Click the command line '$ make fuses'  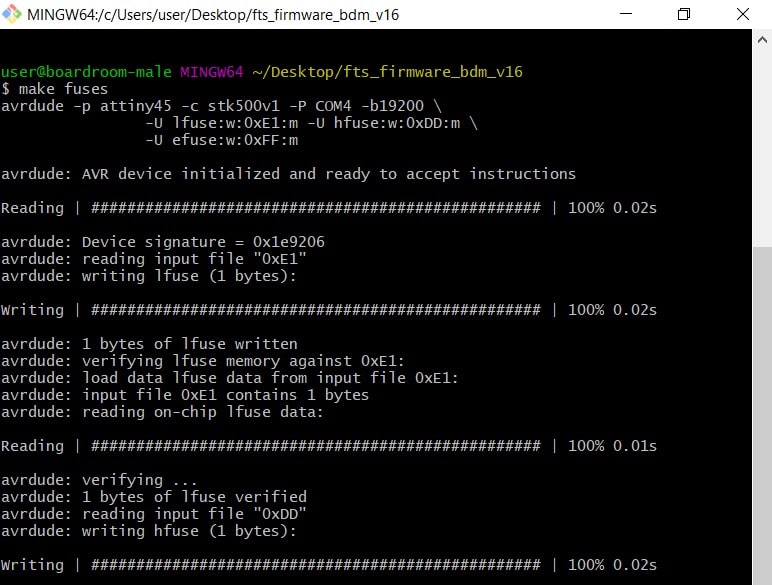54,89
